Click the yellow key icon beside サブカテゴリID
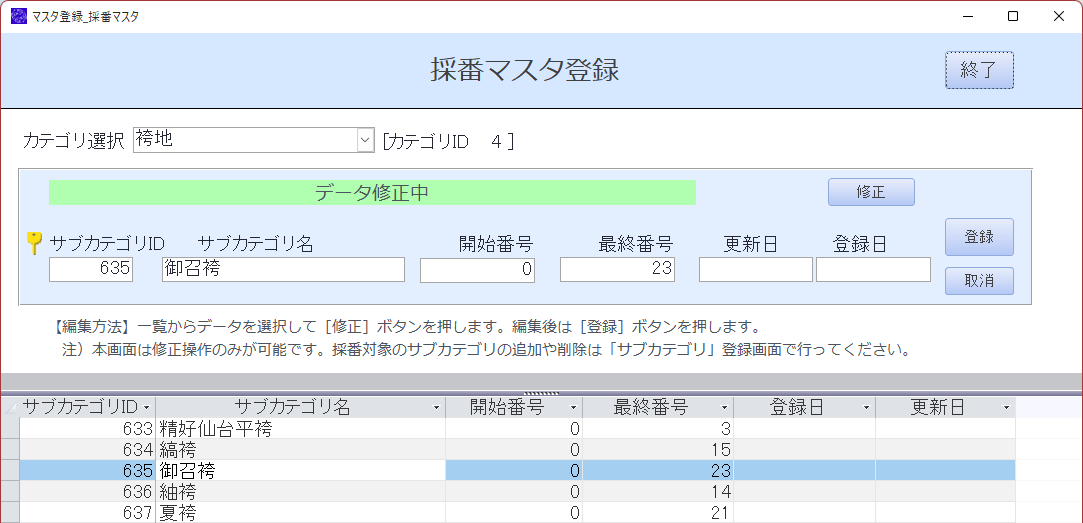 point(33,243)
